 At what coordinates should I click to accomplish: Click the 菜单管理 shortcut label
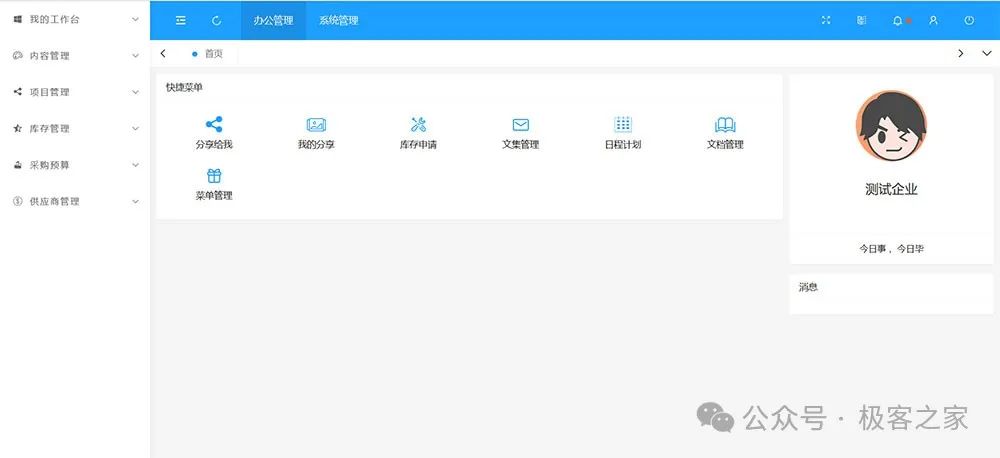pyautogui.click(x=214, y=196)
